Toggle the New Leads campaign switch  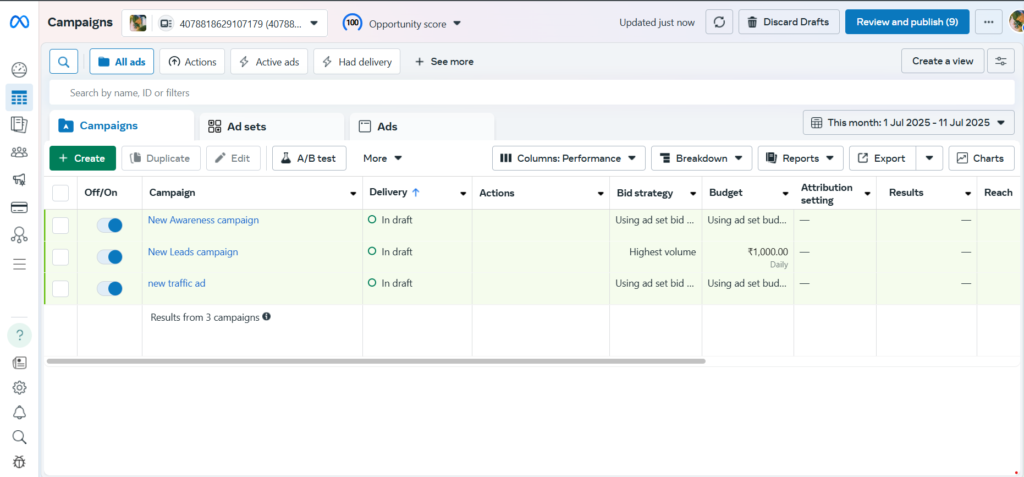pos(109,257)
